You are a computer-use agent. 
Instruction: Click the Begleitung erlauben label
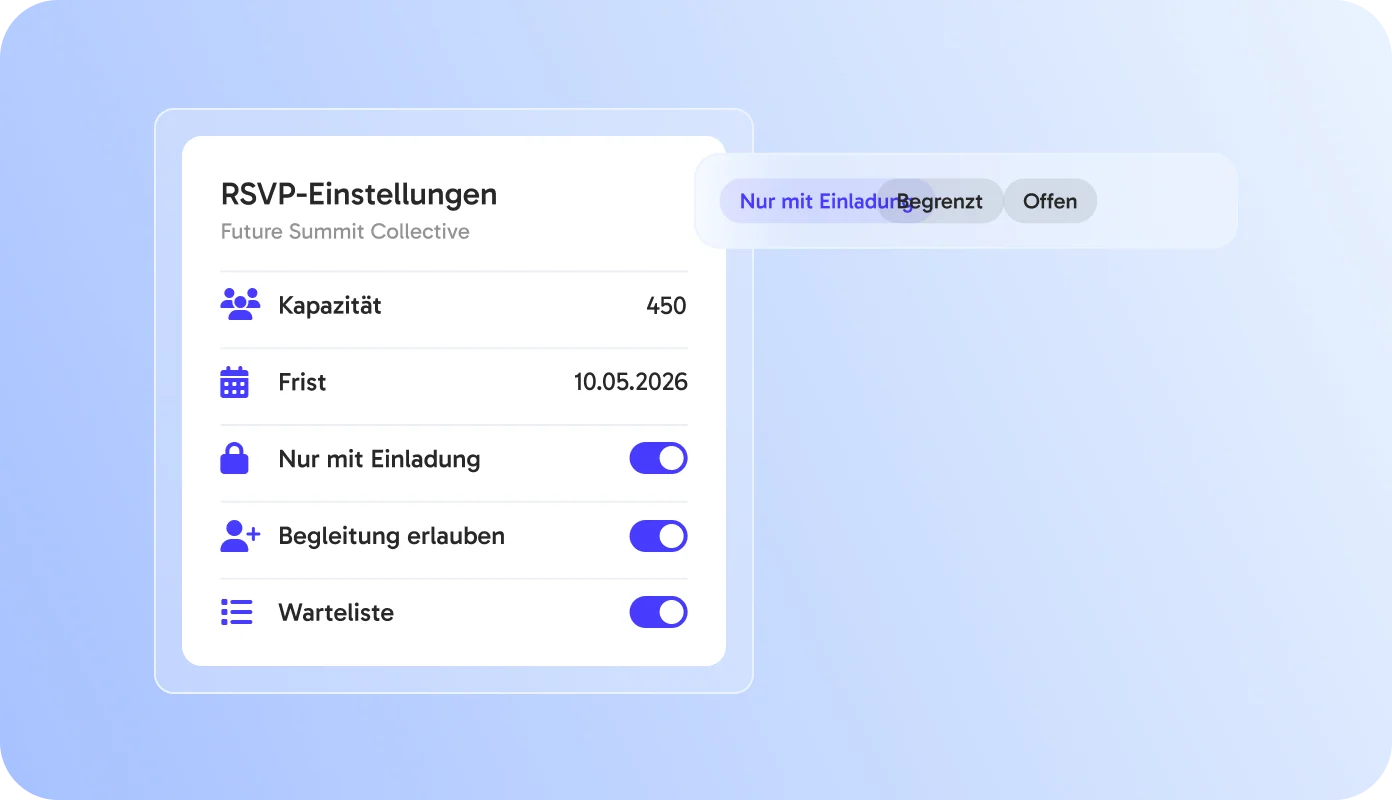pos(392,536)
